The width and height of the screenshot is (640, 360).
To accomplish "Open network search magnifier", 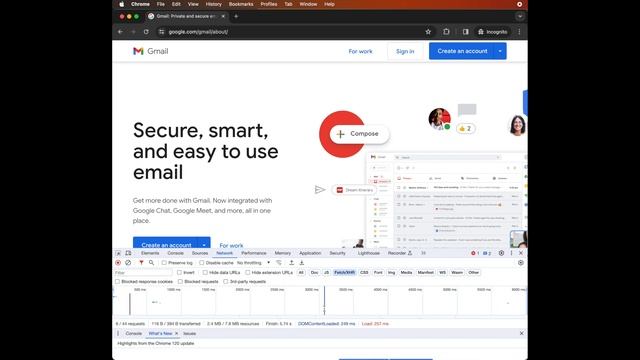I will click(x=151, y=263).
